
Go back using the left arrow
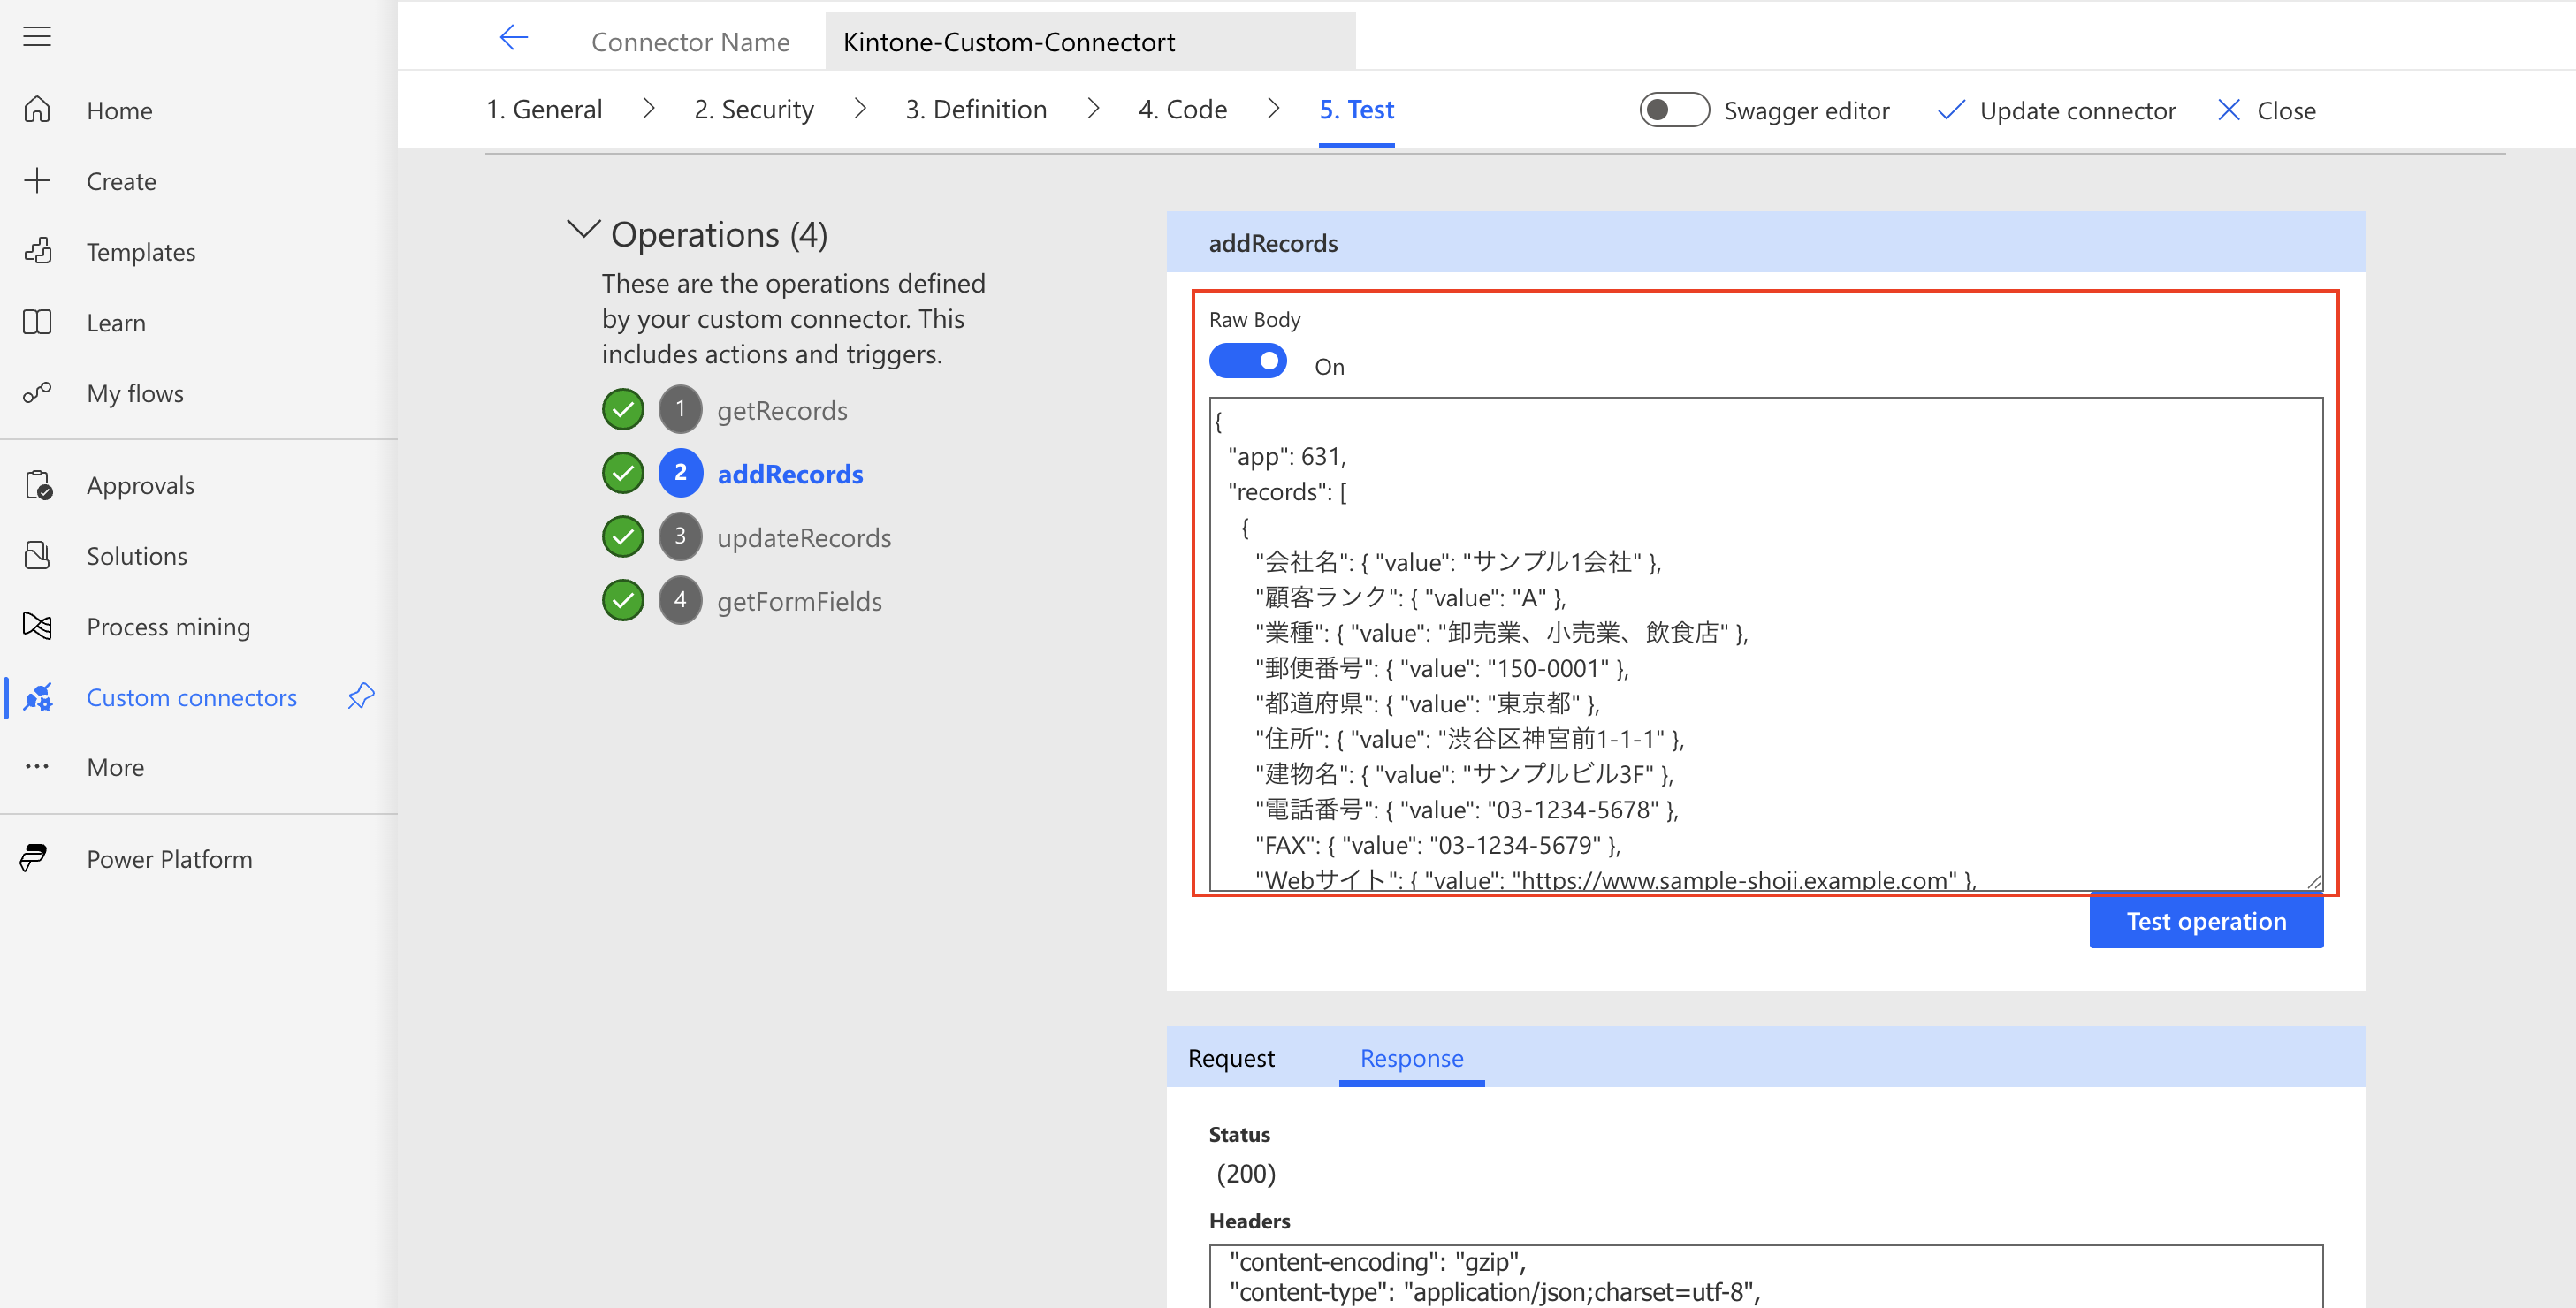(514, 38)
